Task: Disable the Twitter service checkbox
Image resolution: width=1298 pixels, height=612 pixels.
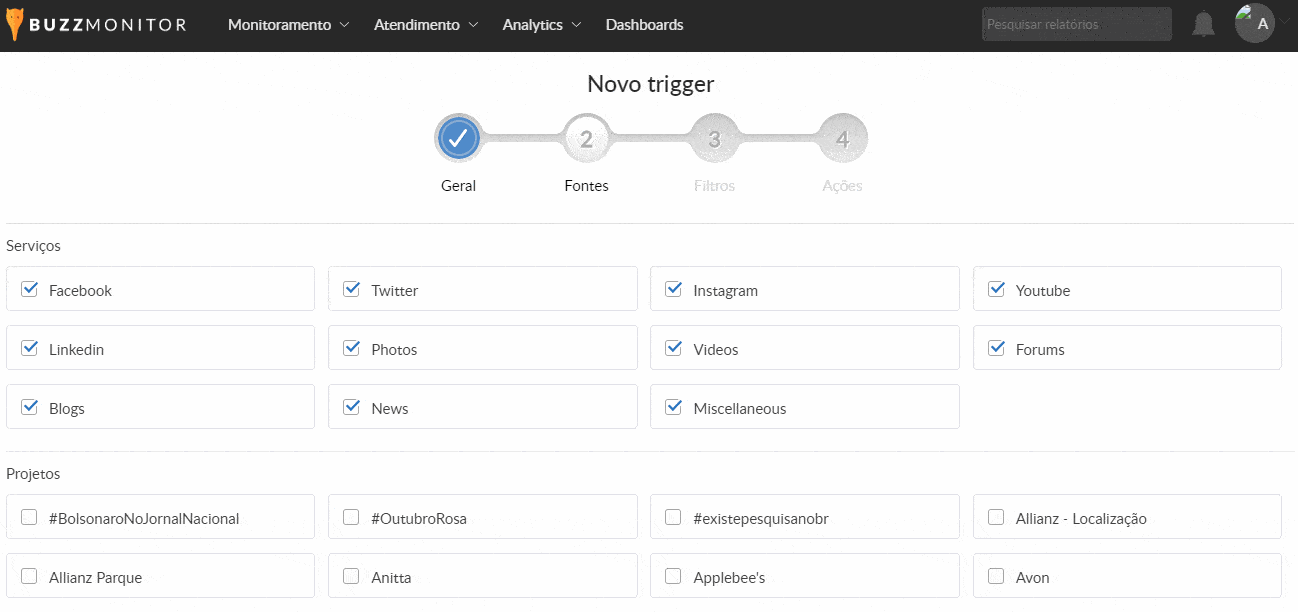Action: point(351,290)
